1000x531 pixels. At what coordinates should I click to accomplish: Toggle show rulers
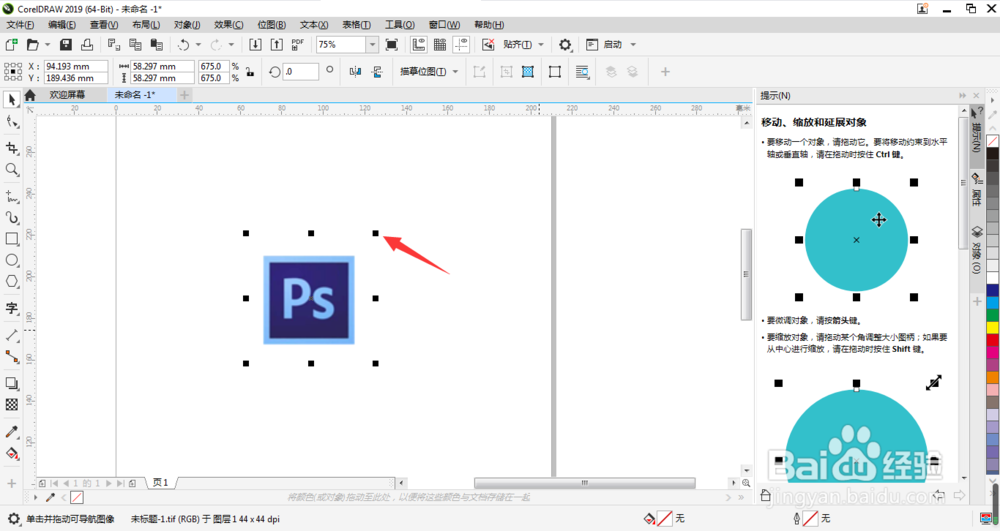click(418, 45)
